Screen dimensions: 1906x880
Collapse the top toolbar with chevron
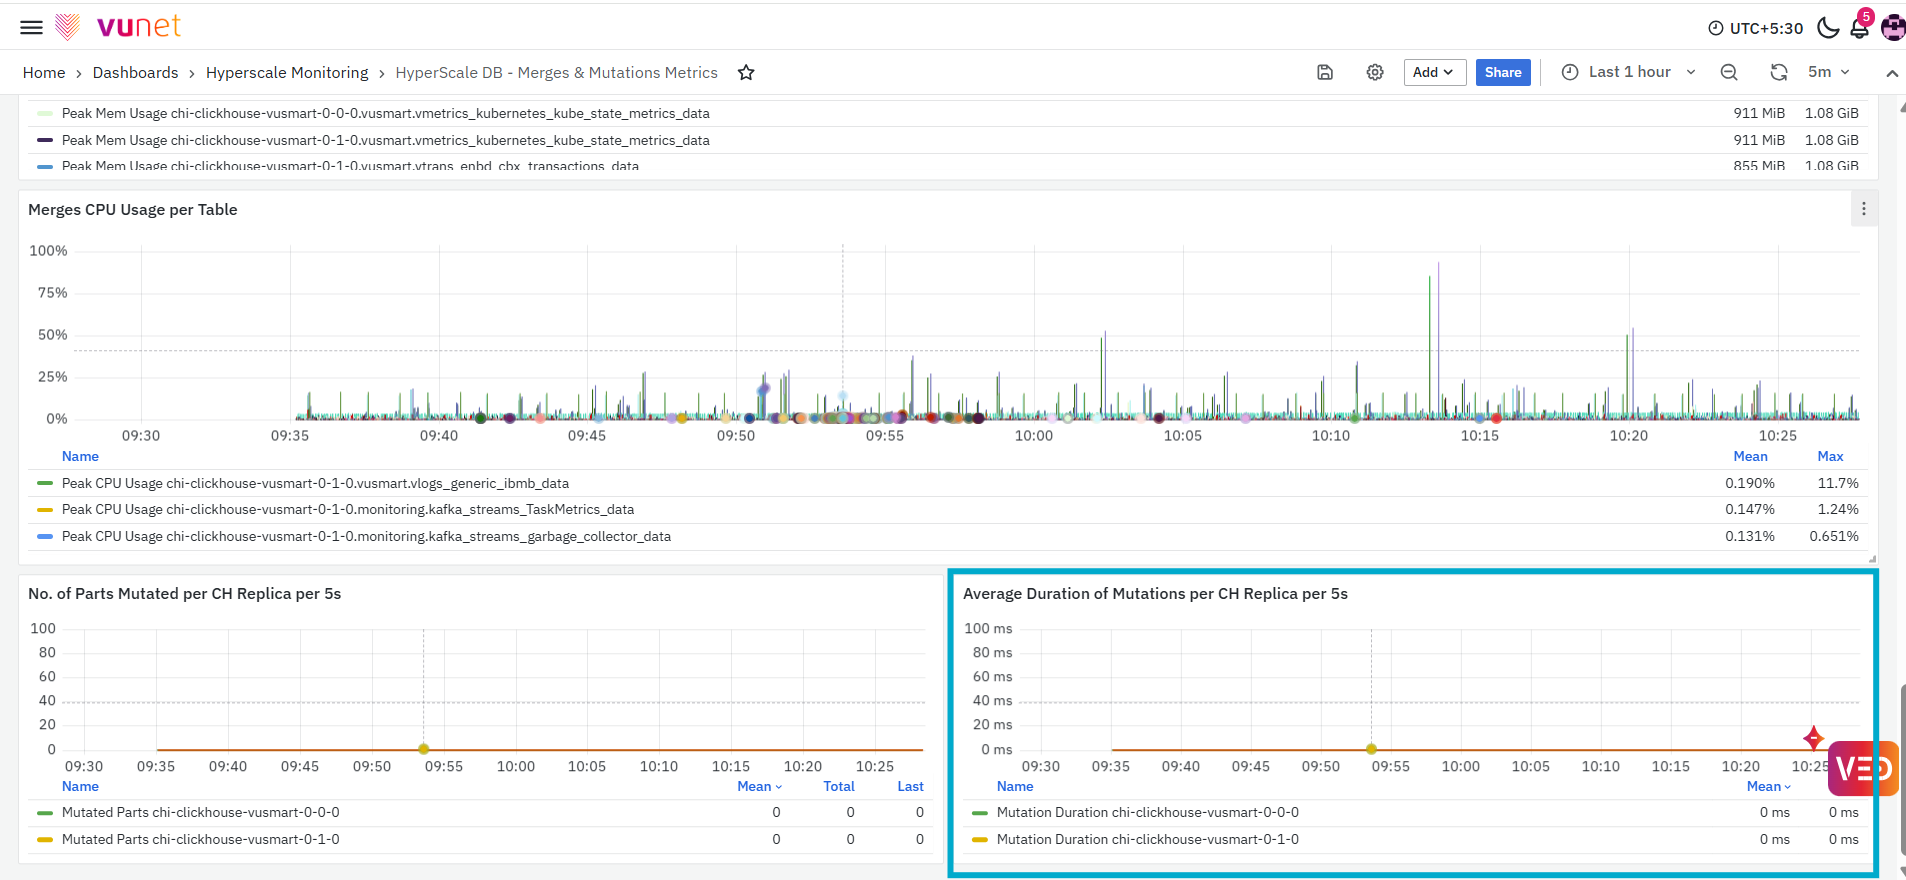point(1892,73)
